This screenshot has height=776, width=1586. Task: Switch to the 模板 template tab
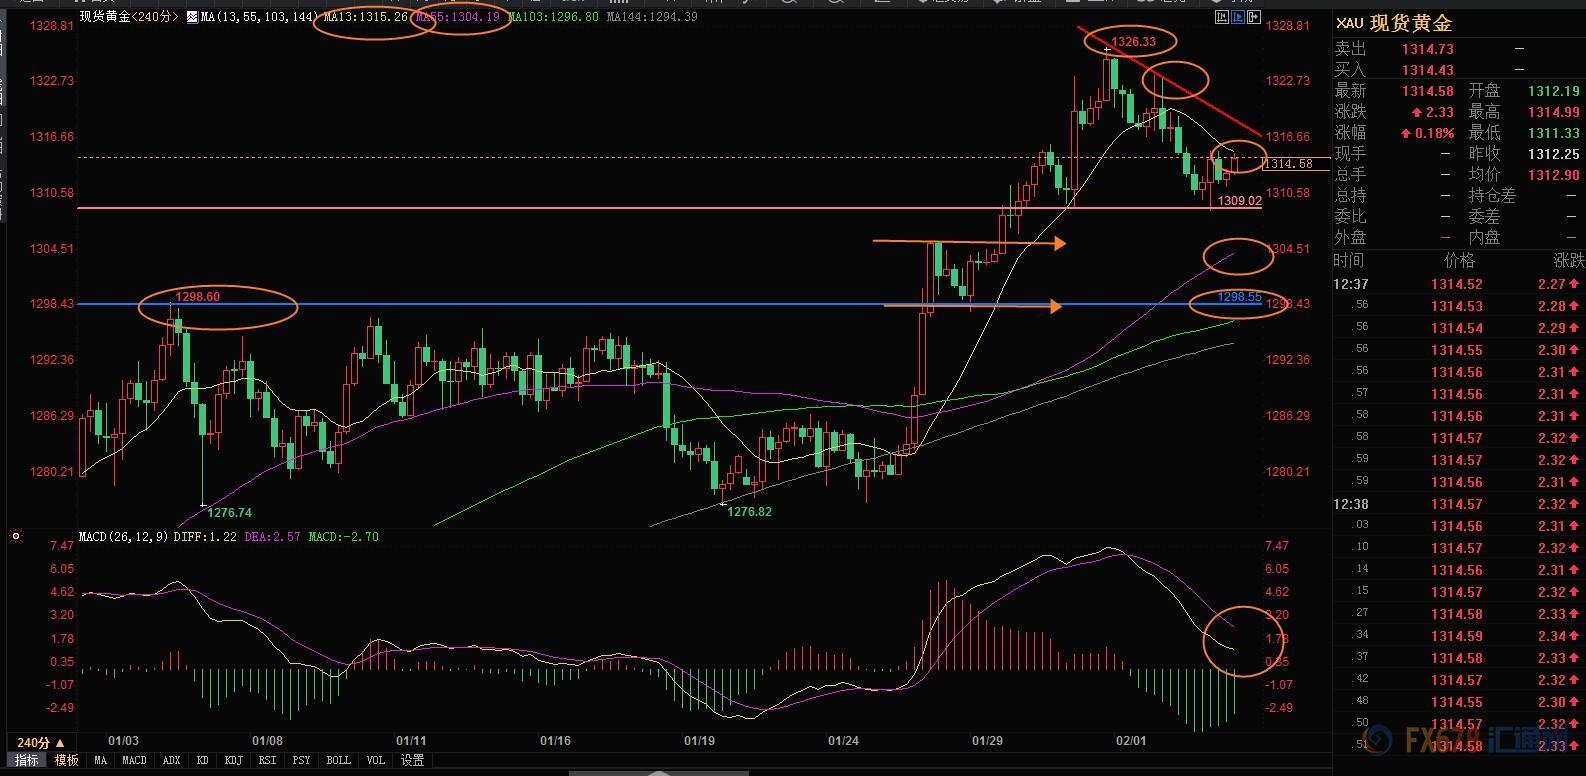click(67, 760)
